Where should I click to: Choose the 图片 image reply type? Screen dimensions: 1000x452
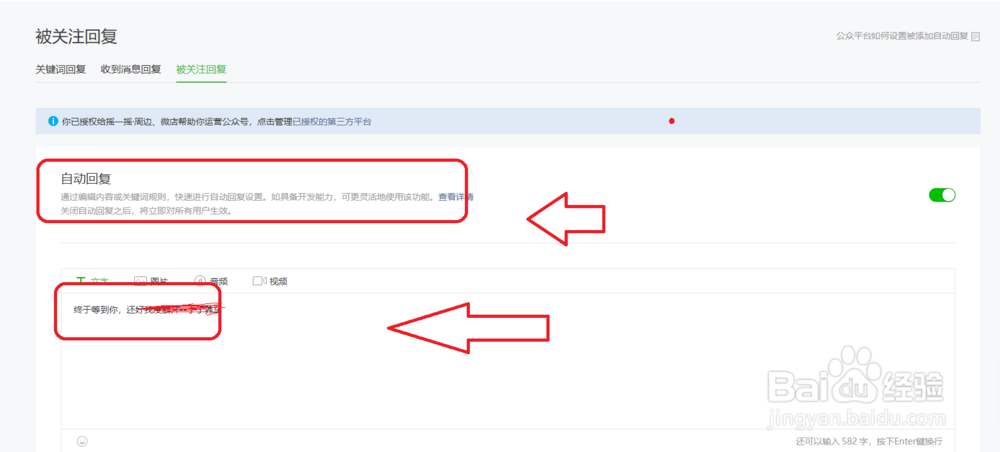tap(151, 281)
